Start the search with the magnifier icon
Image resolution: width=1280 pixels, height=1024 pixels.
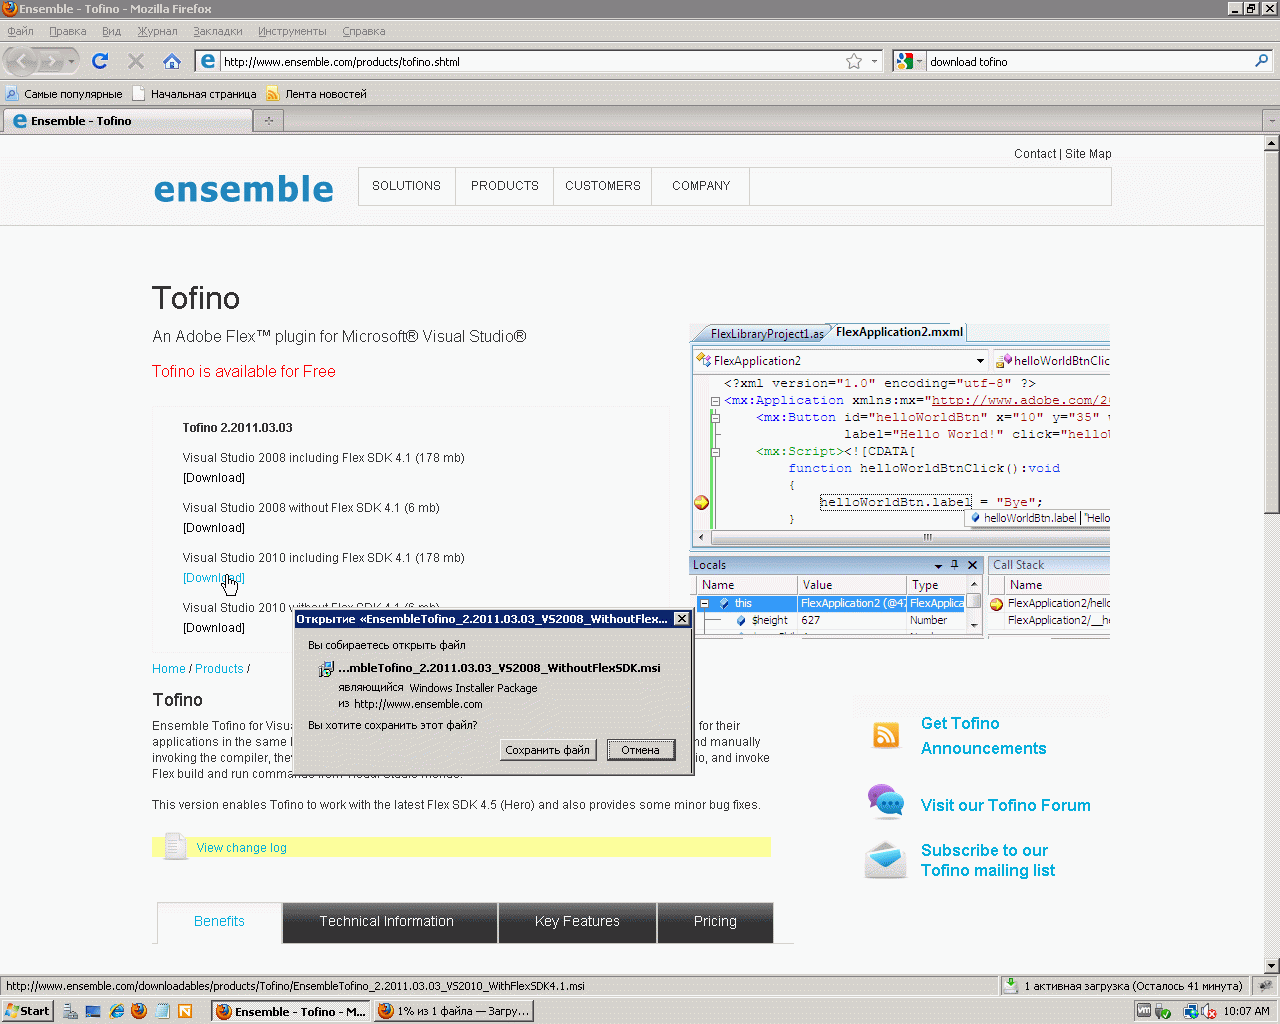[1262, 61]
